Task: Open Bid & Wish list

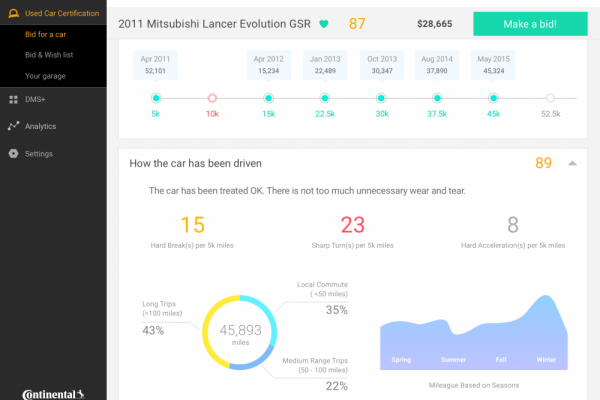Action: tap(49, 55)
